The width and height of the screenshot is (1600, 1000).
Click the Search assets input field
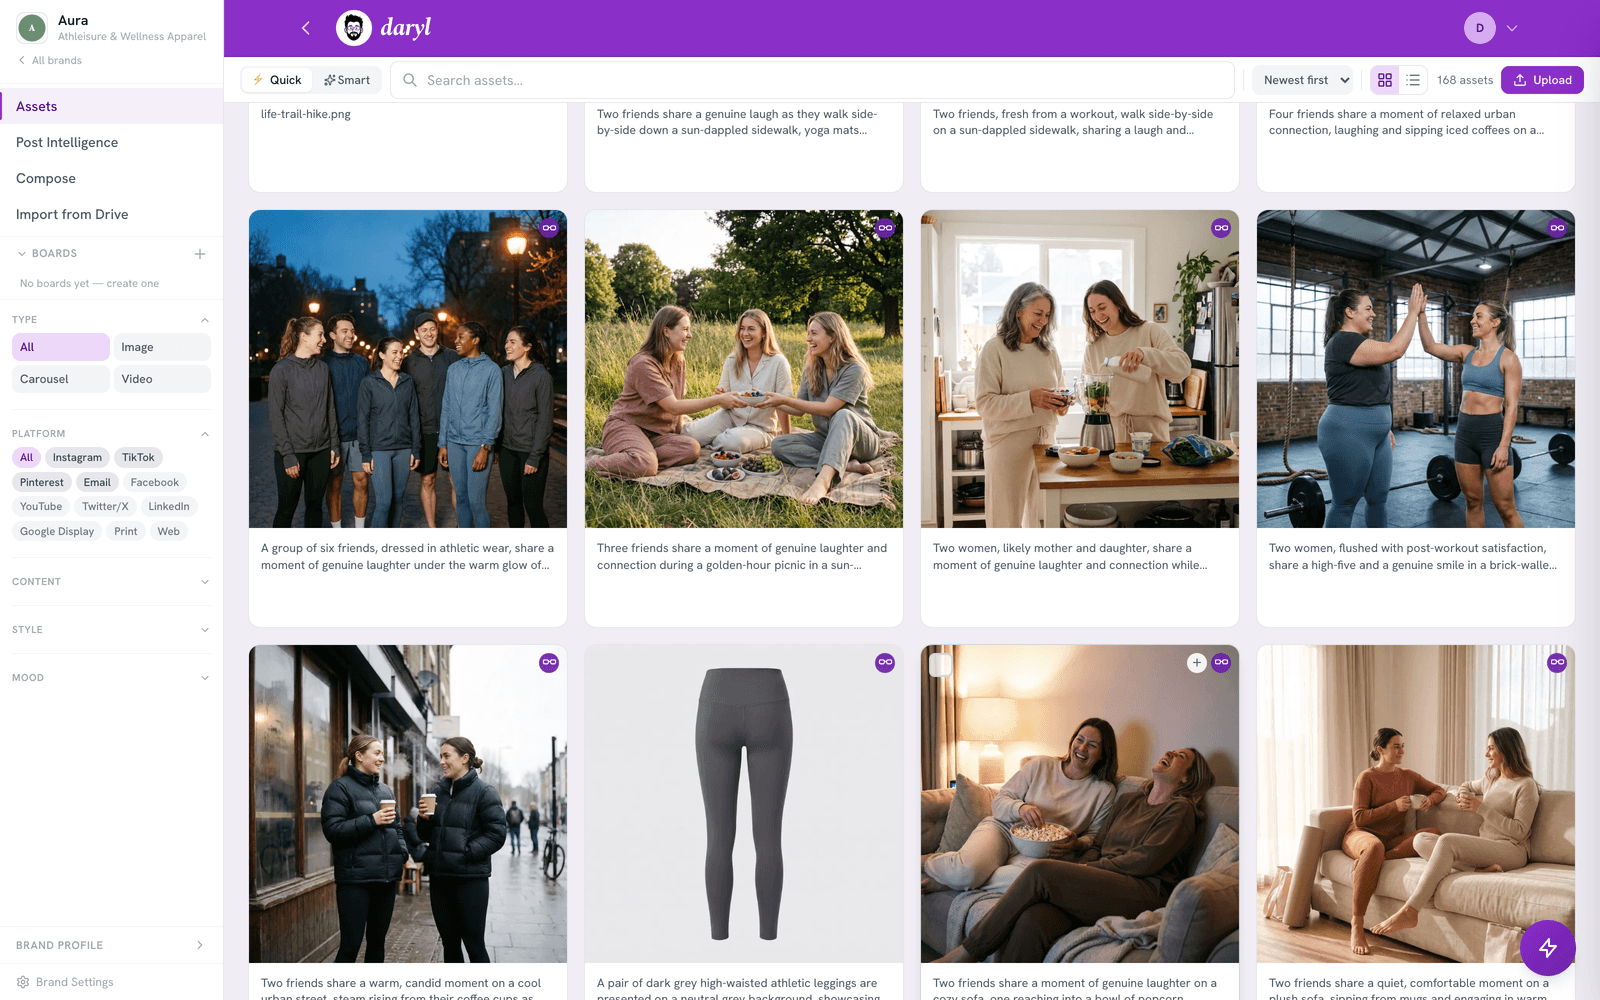tap(812, 80)
